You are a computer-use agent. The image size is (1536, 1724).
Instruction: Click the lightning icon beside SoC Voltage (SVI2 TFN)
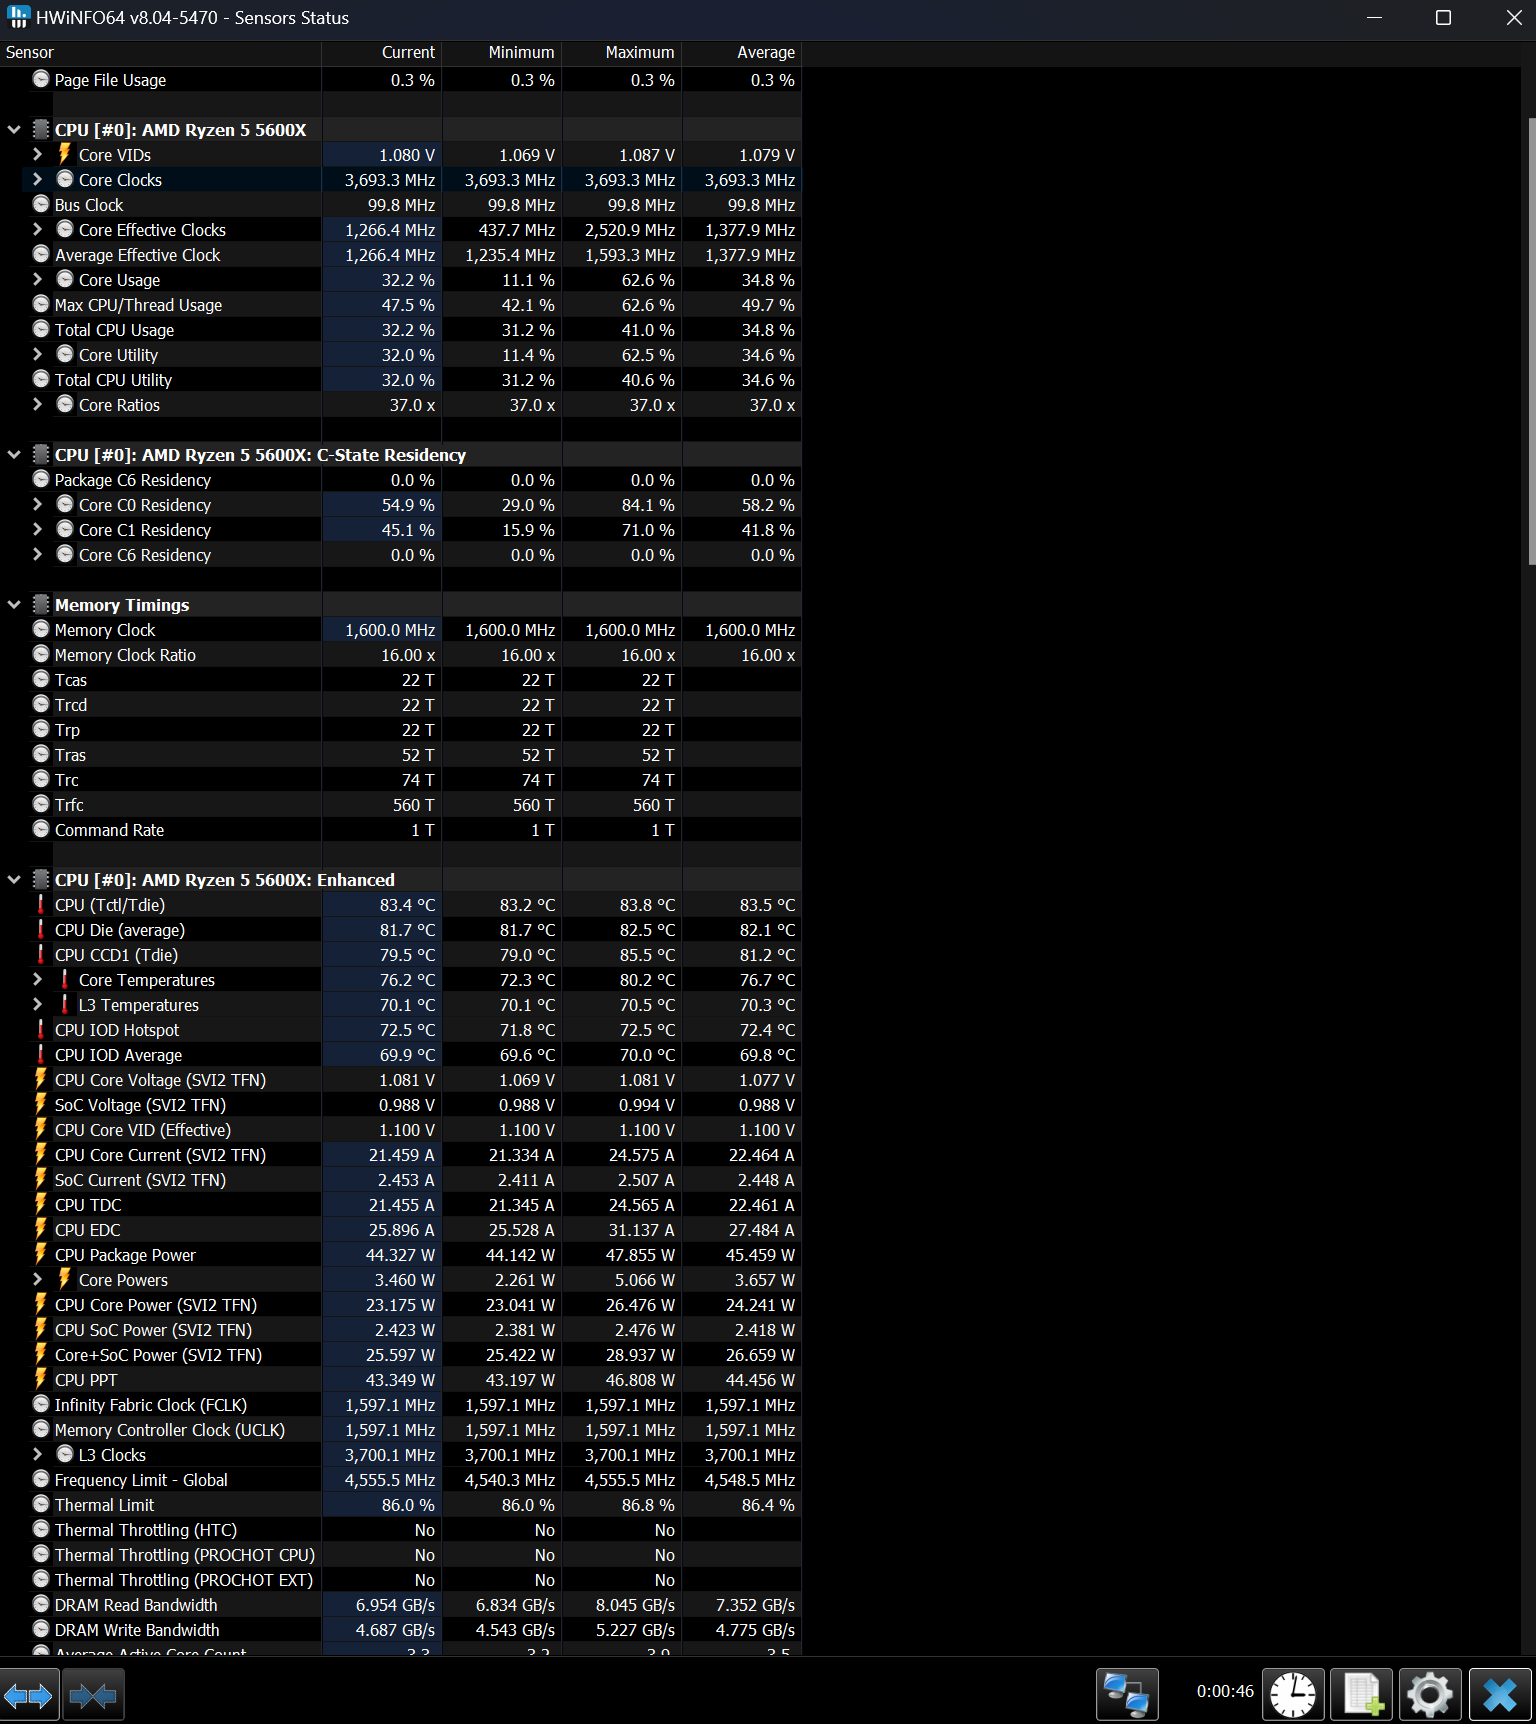(x=41, y=1104)
